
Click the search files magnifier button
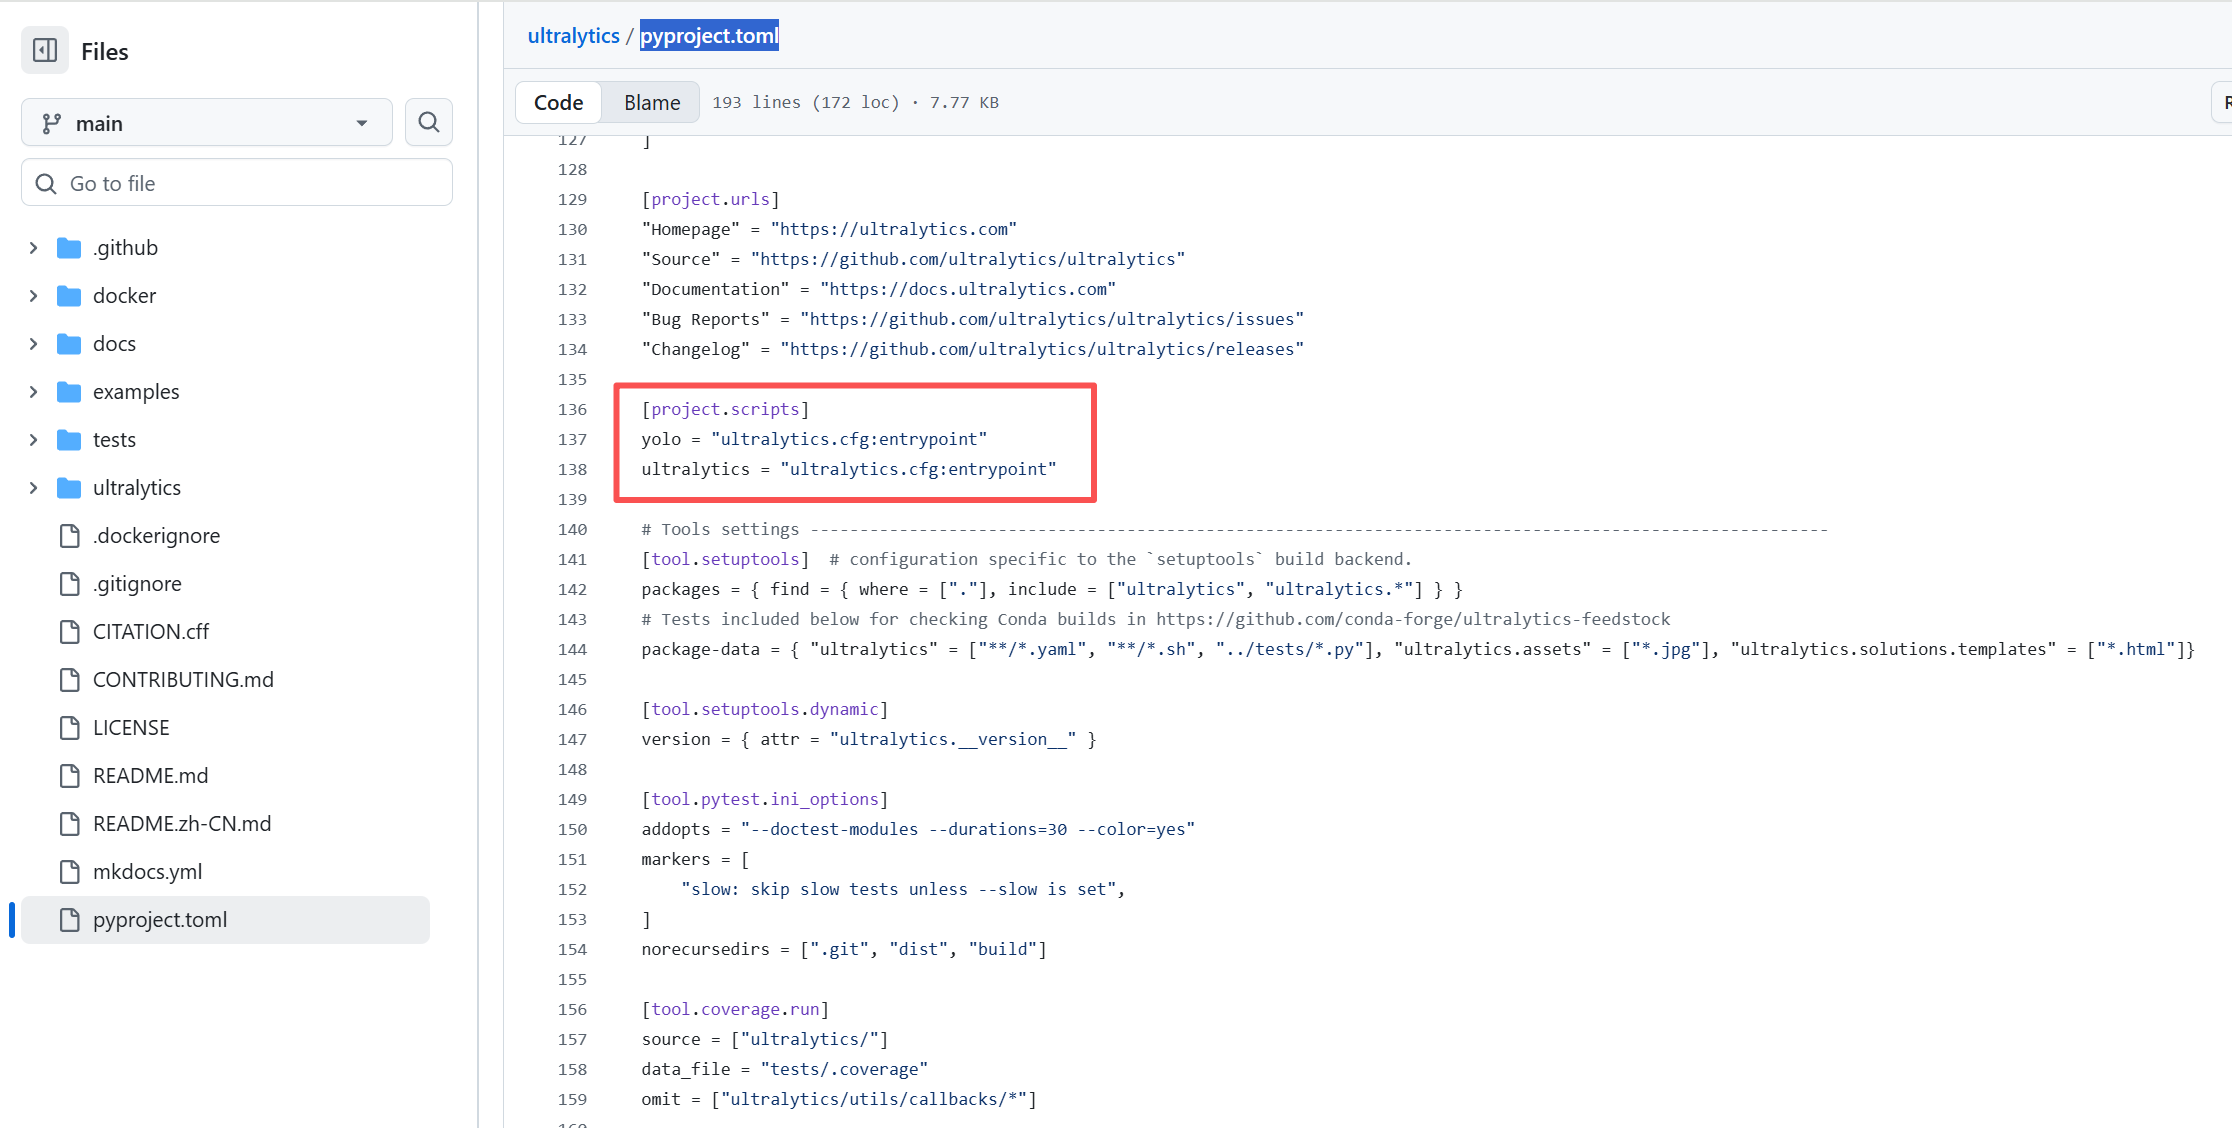[429, 122]
